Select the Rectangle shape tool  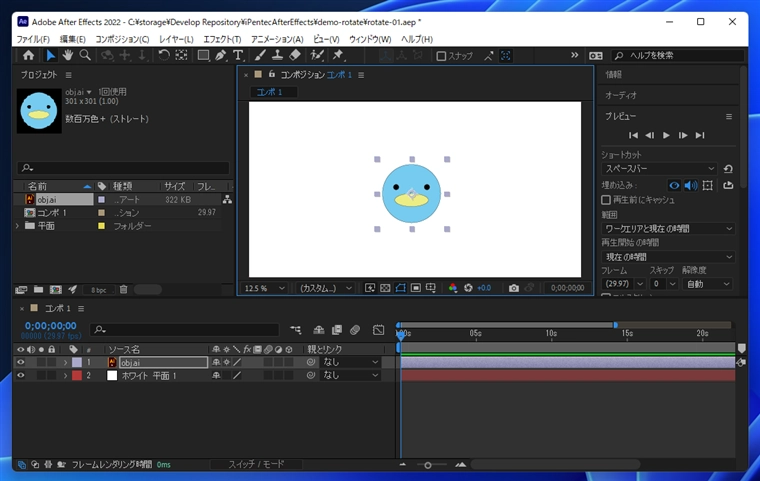point(203,55)
